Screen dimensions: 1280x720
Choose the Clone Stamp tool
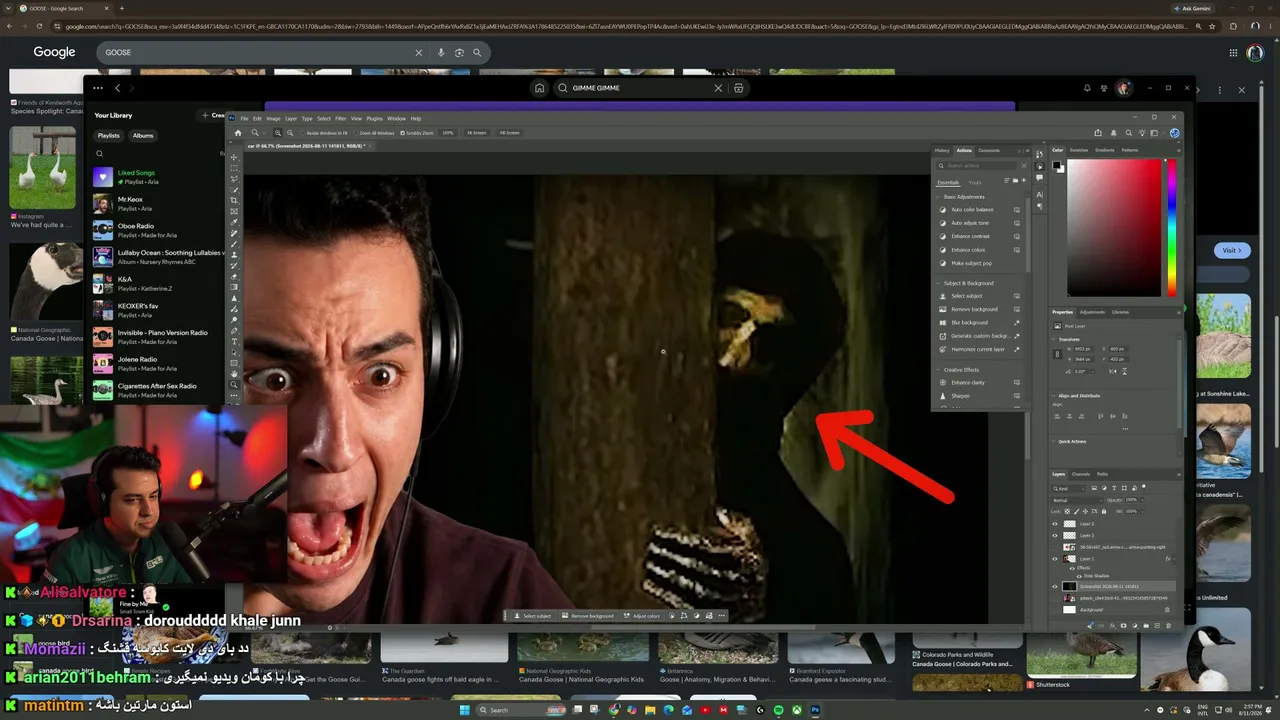(235, 255)
